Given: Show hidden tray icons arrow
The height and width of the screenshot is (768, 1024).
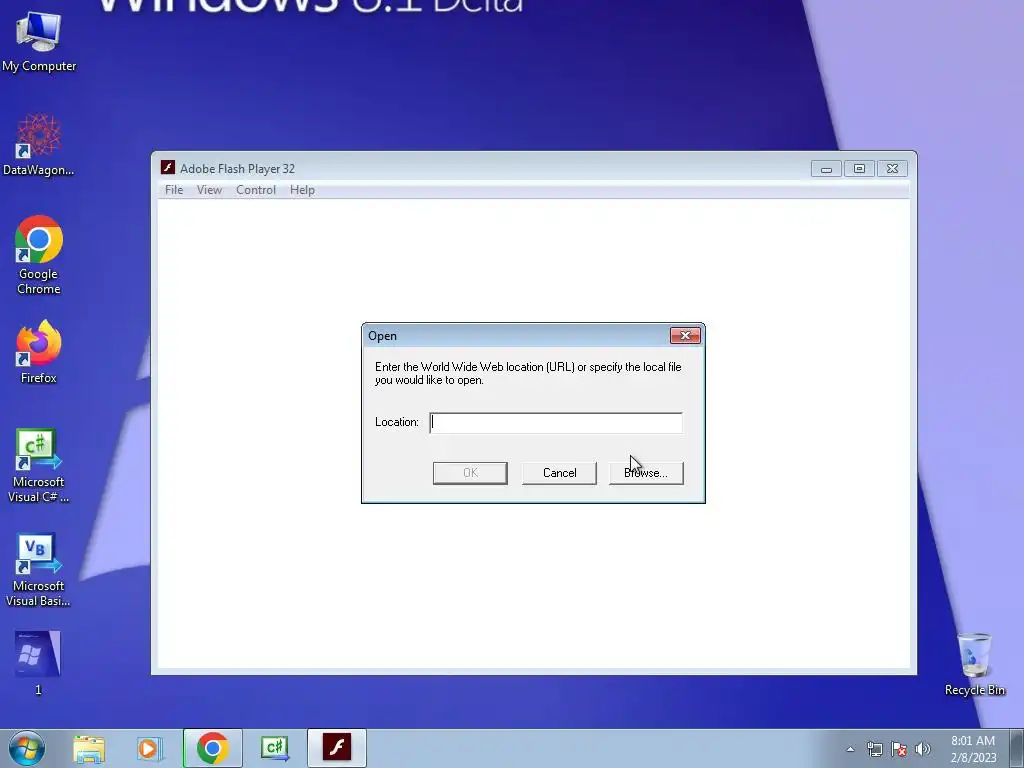Looking at the screenshot, I should [x=850, y=749].
